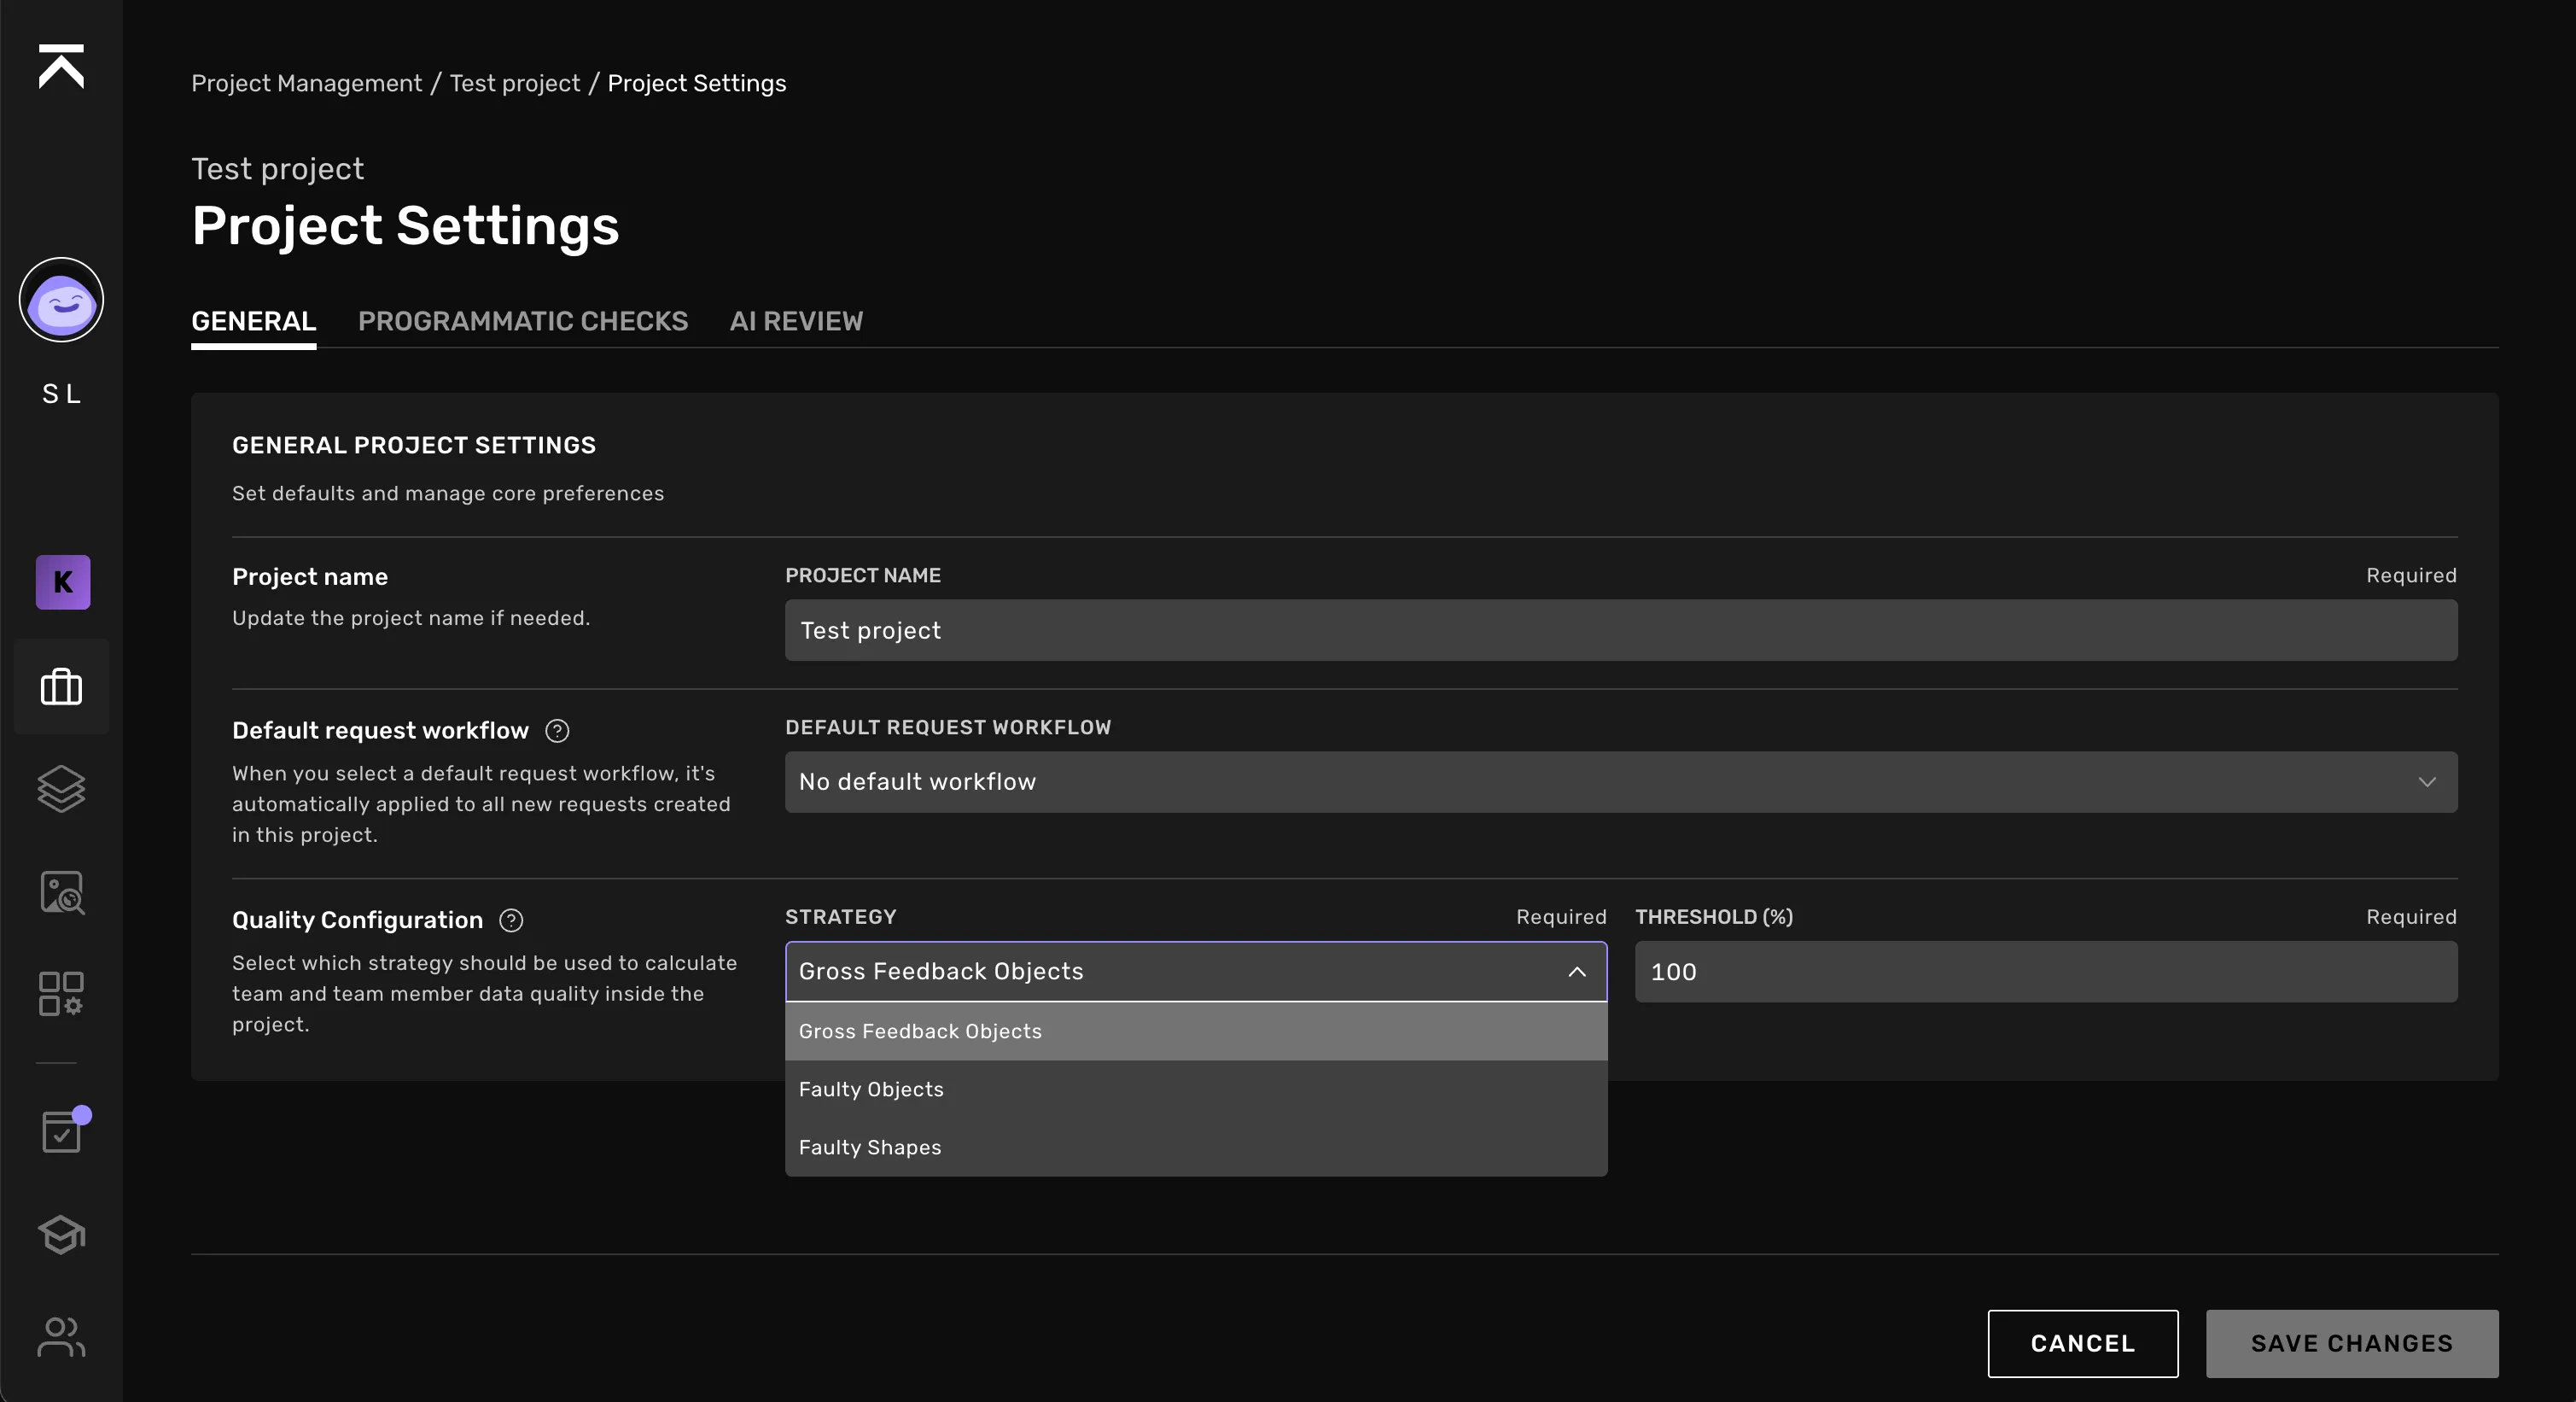2576x1402 pixels.
Task: Click the Project Settings breadcrumb text
Action: [x=697, y=83]
